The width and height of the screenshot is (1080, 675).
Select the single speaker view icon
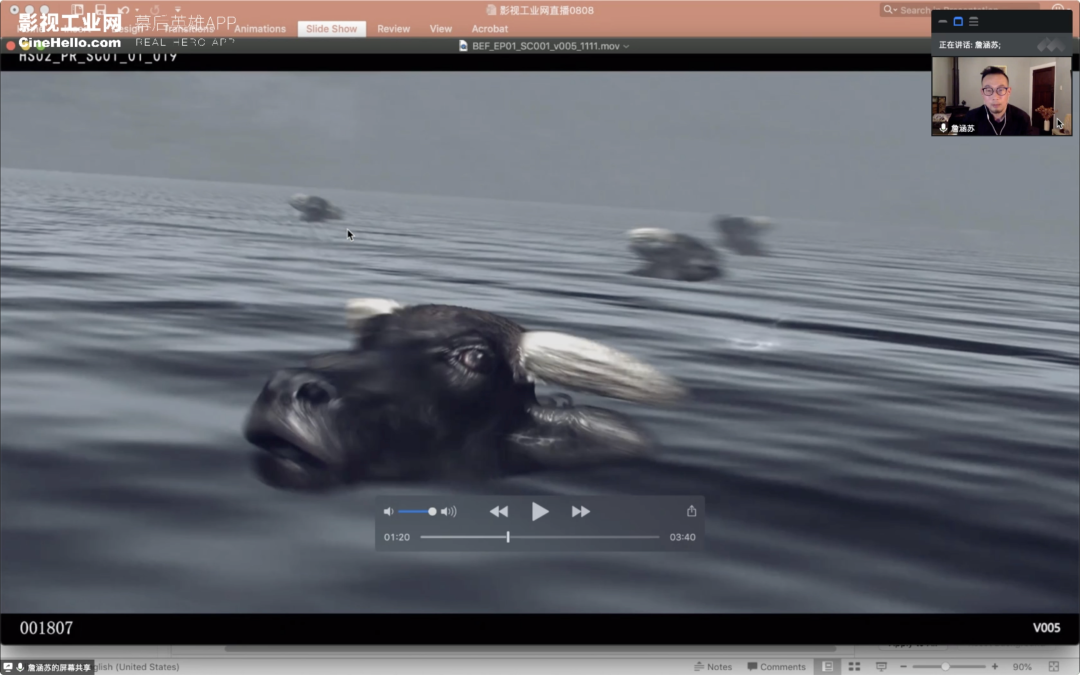pyautogui.click(x=958, y=21)
